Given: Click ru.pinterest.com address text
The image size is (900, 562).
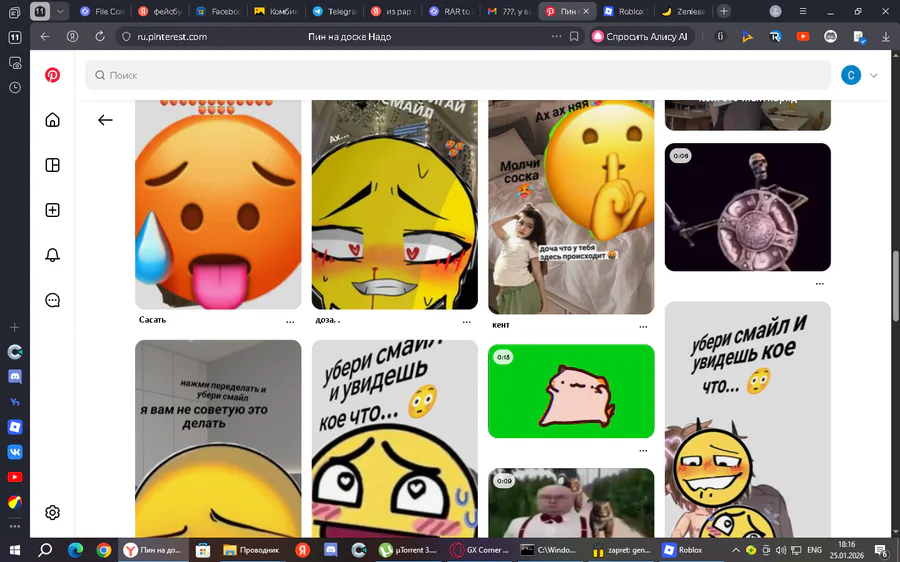Looking at the screenshot, I should coord(172,37).
